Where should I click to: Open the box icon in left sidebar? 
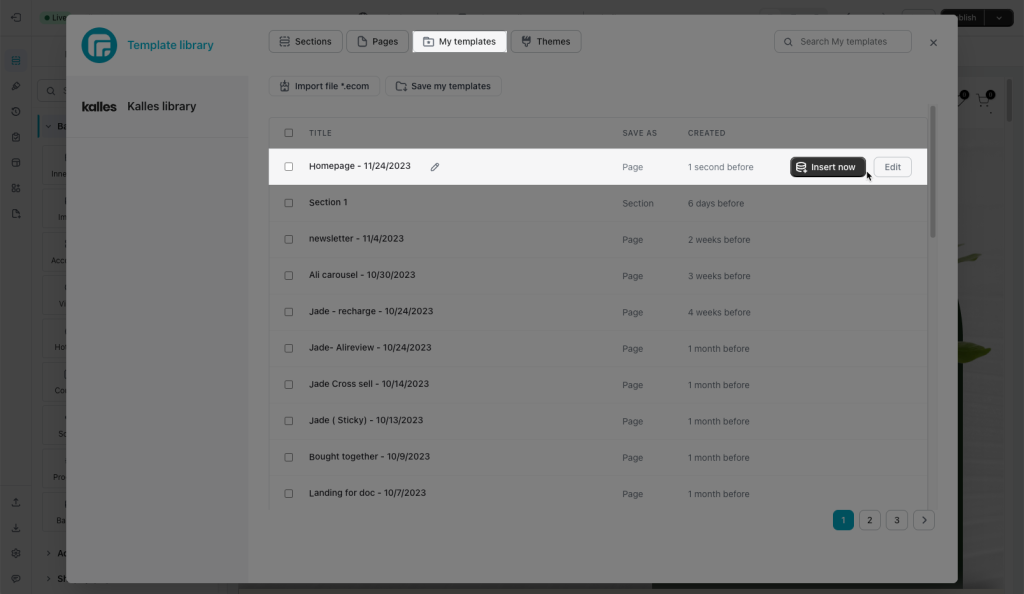pyautogui.click(x=16, y=163)
